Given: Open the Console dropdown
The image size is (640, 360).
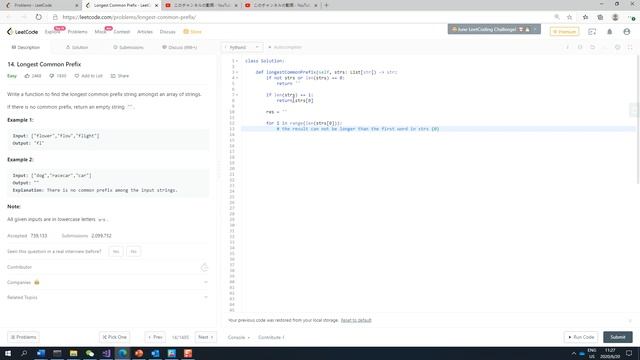Looking at the screenshot, I should click(239, 338).
